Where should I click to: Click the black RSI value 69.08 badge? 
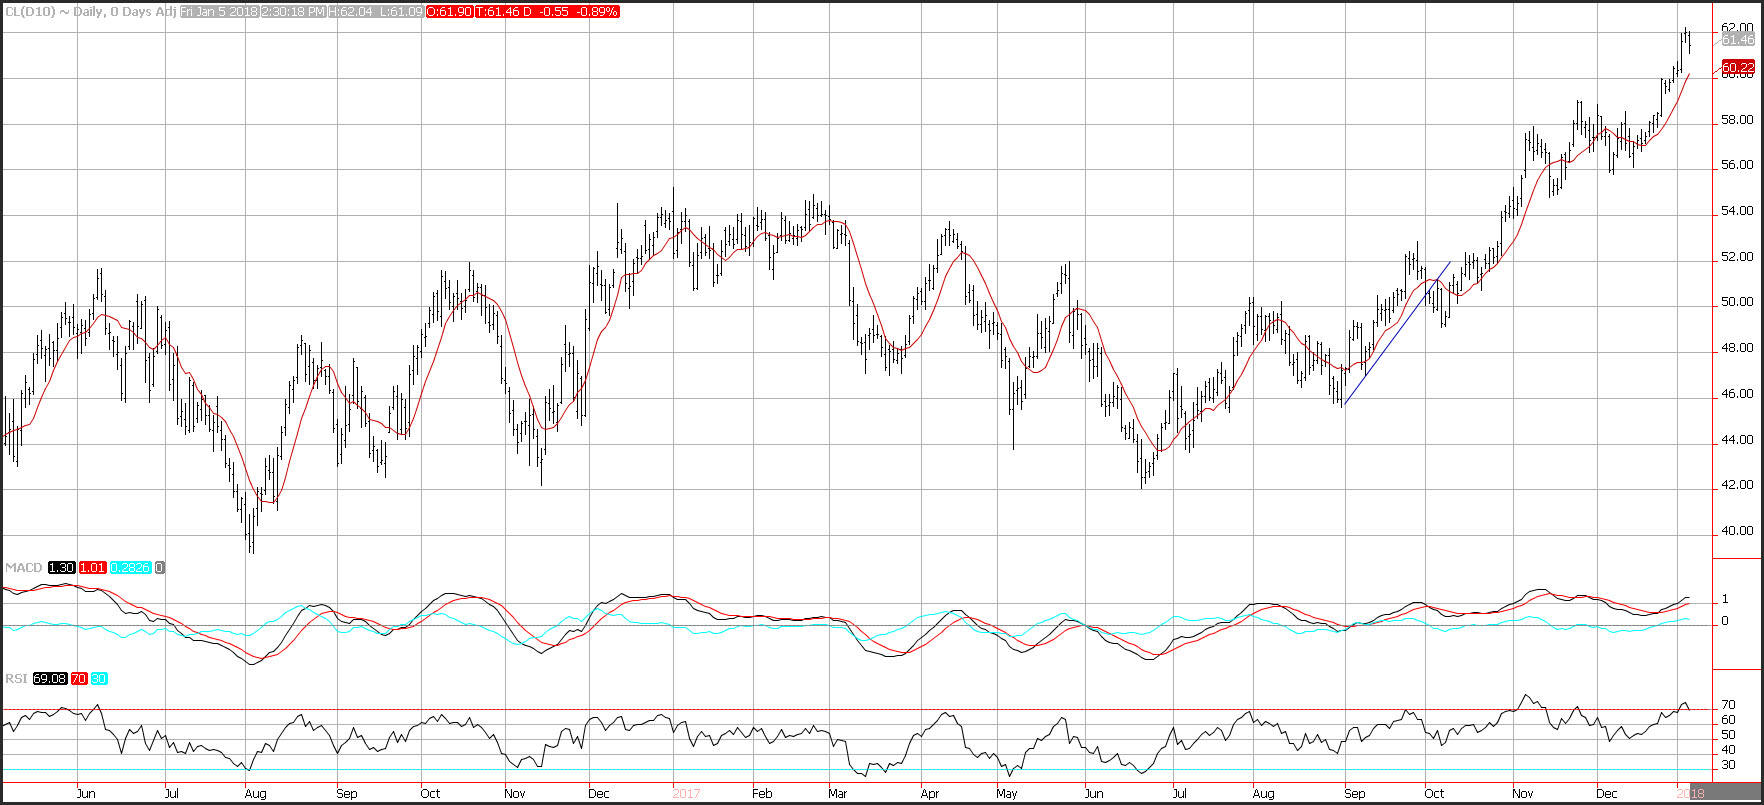pyautogui.click(x=48, y=678)
